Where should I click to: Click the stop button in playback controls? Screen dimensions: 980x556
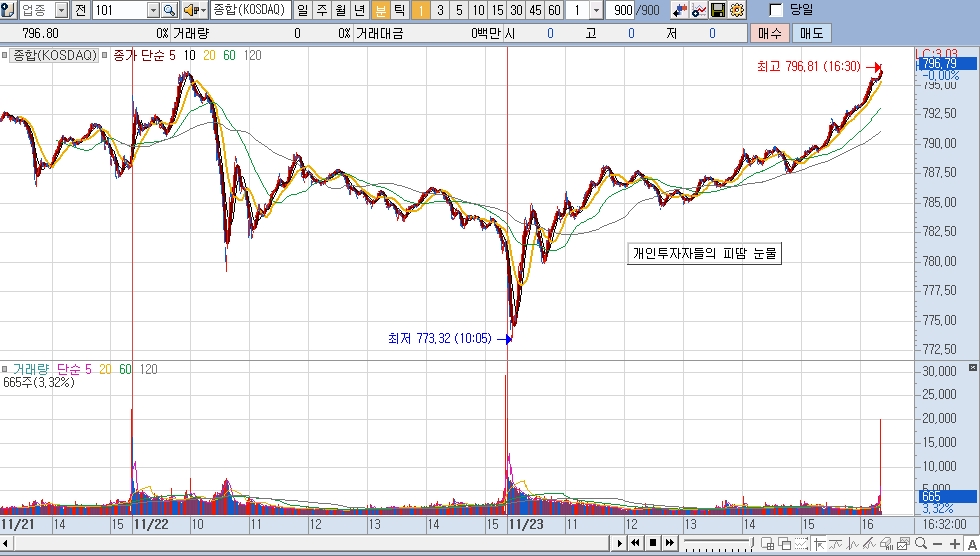click(652, 544)
